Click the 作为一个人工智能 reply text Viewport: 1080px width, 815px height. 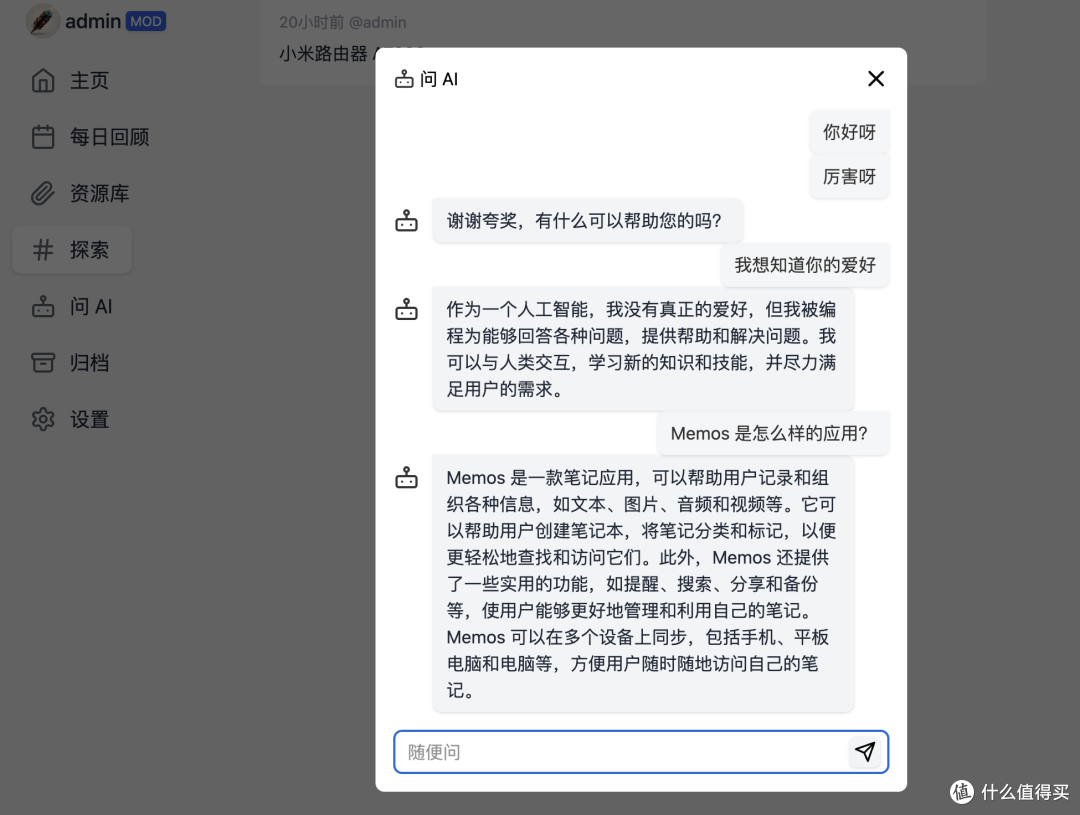pyautogui.click(x=643, y=349)
